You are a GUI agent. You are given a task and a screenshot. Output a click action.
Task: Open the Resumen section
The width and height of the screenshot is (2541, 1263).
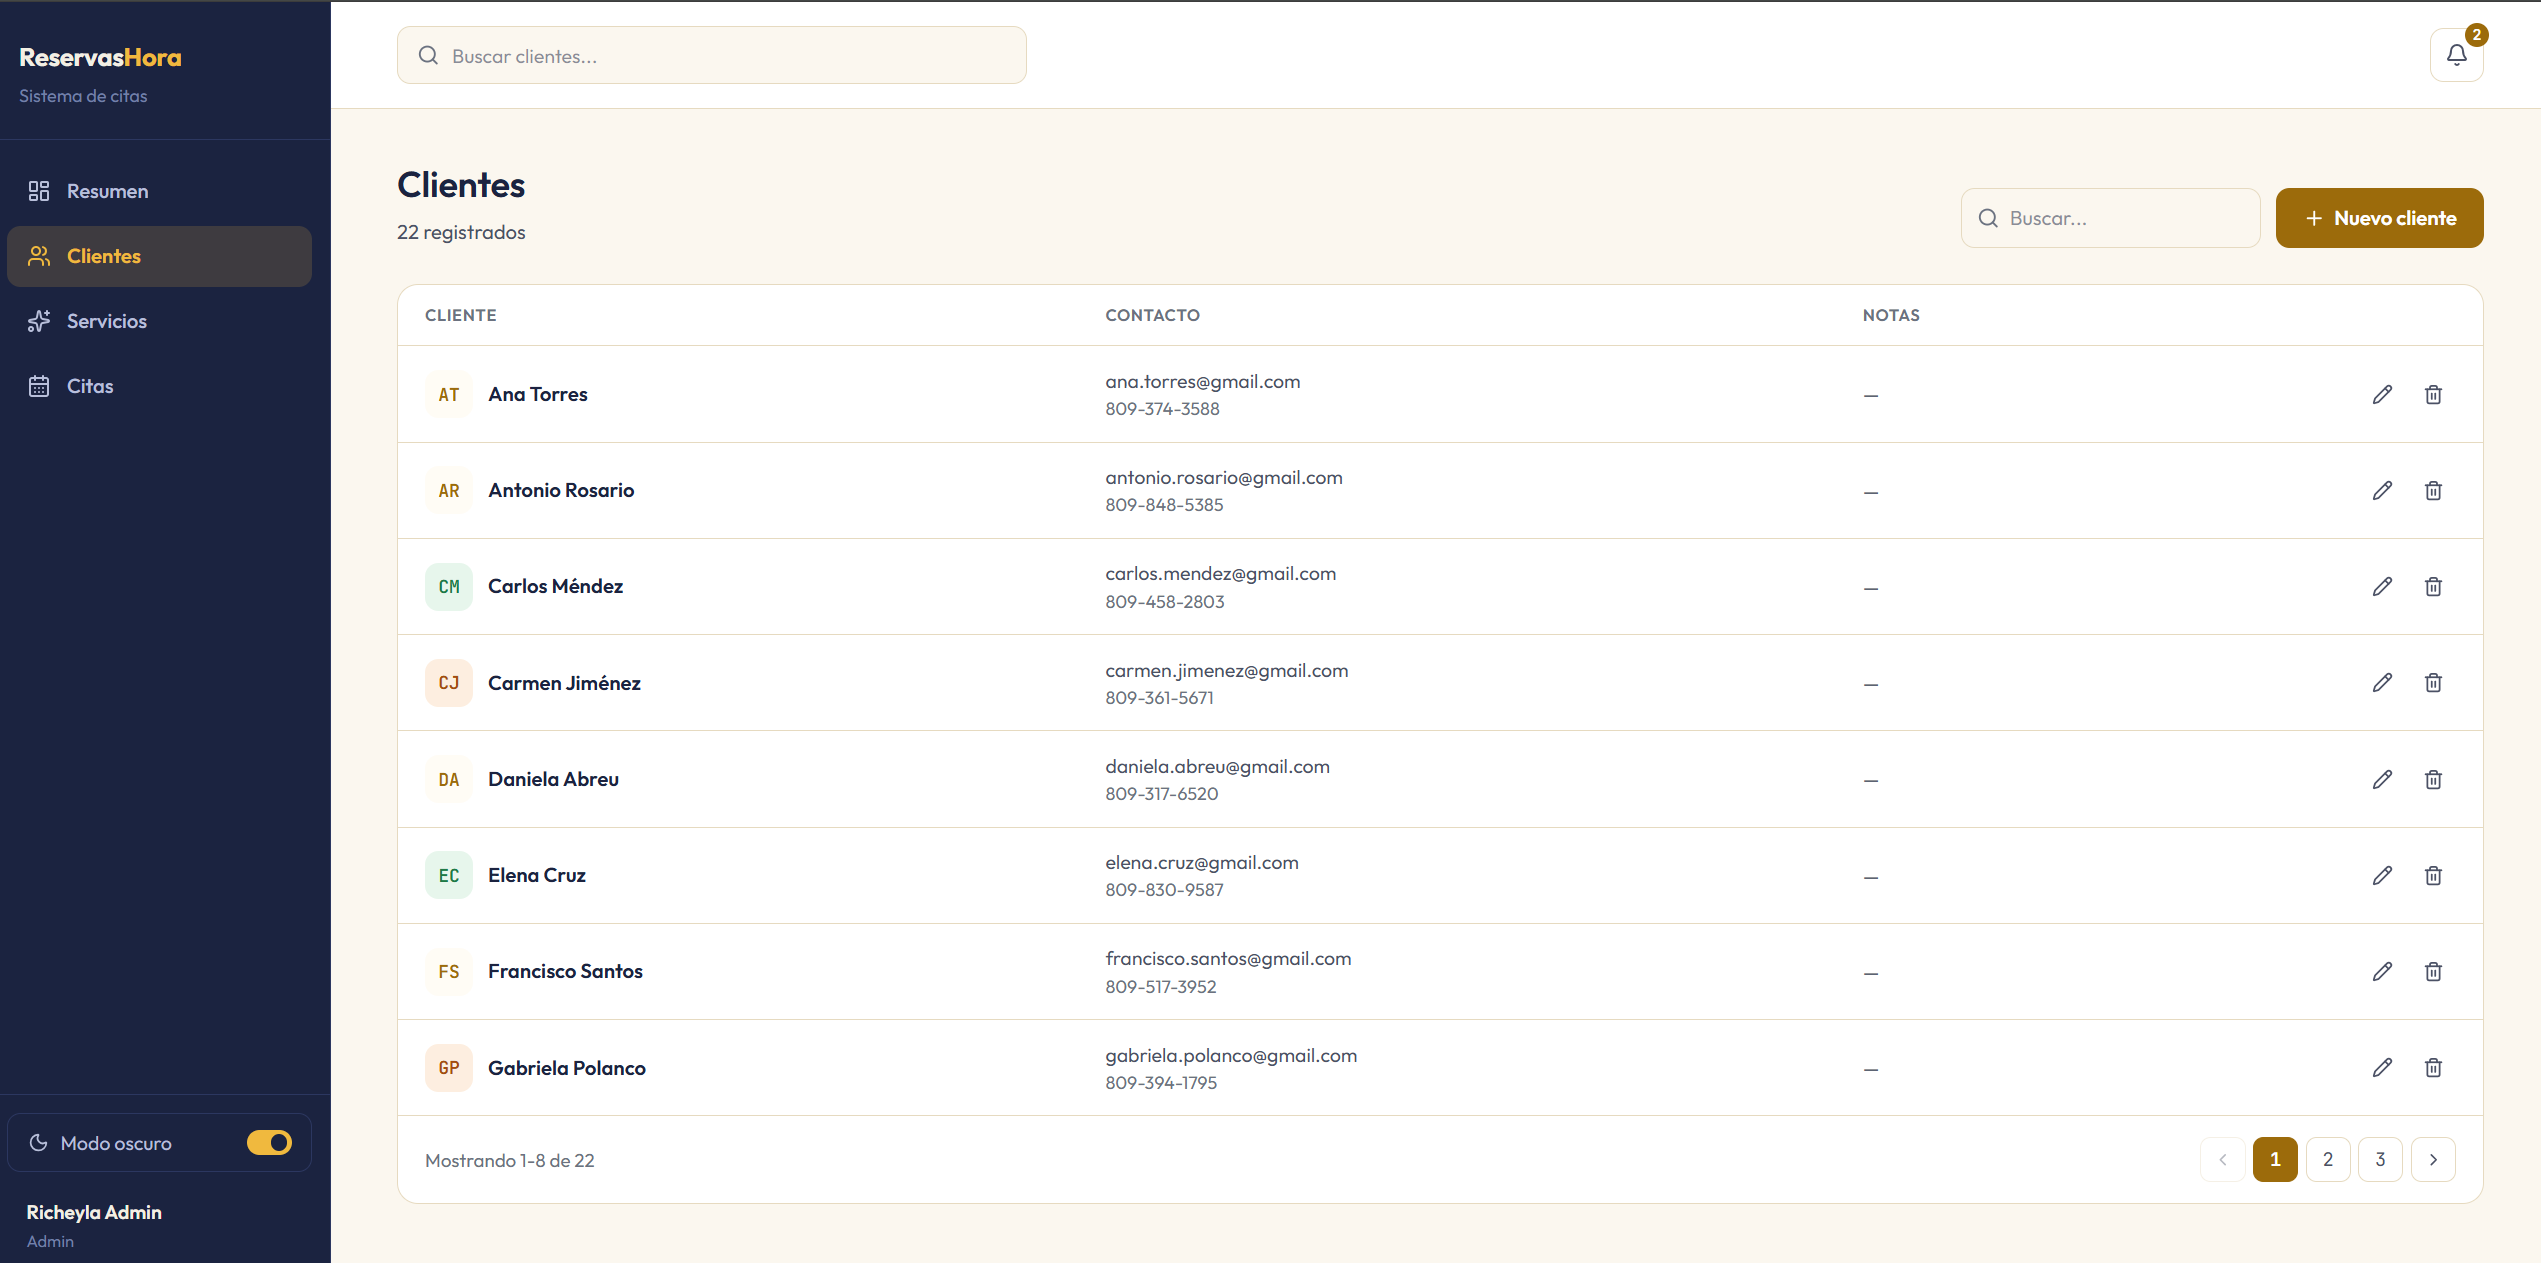click(x=159, y=191)
